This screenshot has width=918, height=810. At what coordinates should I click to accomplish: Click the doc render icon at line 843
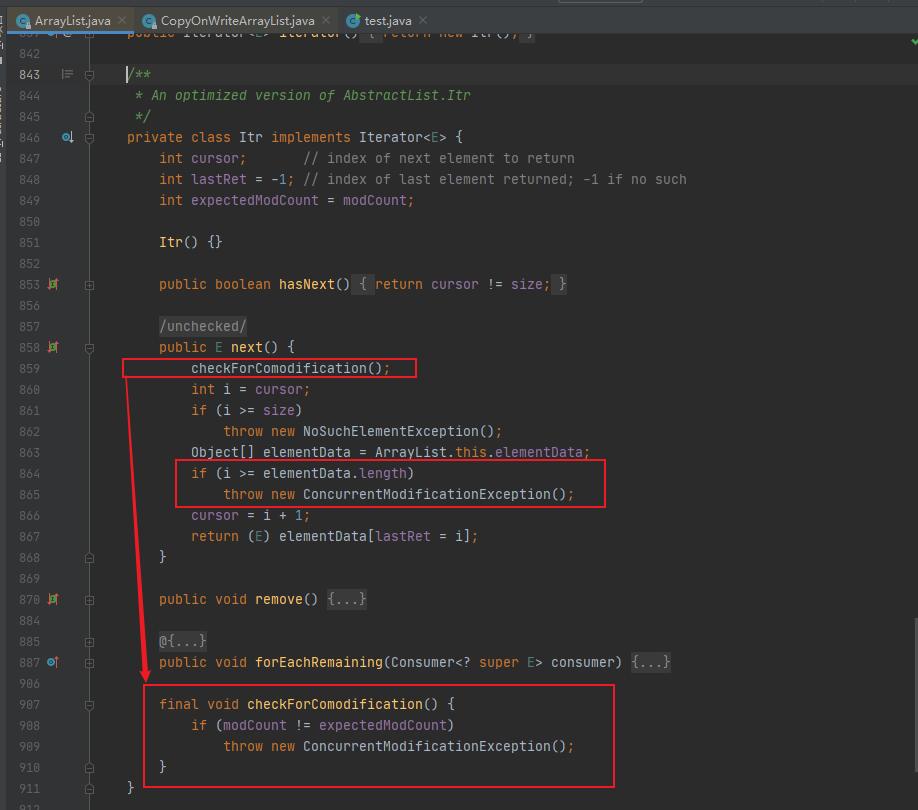tap(67, 74)
